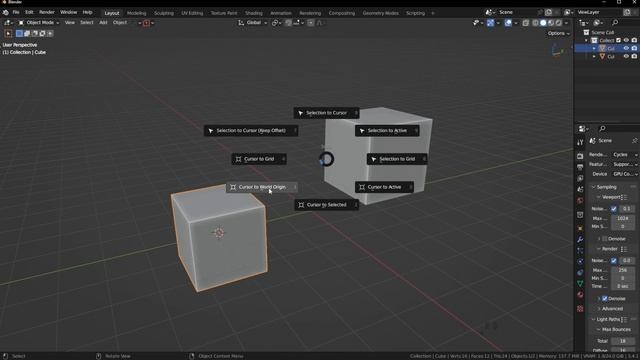Open the Modifier wrench properties tab icon
This screenshot has height=360, width=640.
(x=580, y=239)
